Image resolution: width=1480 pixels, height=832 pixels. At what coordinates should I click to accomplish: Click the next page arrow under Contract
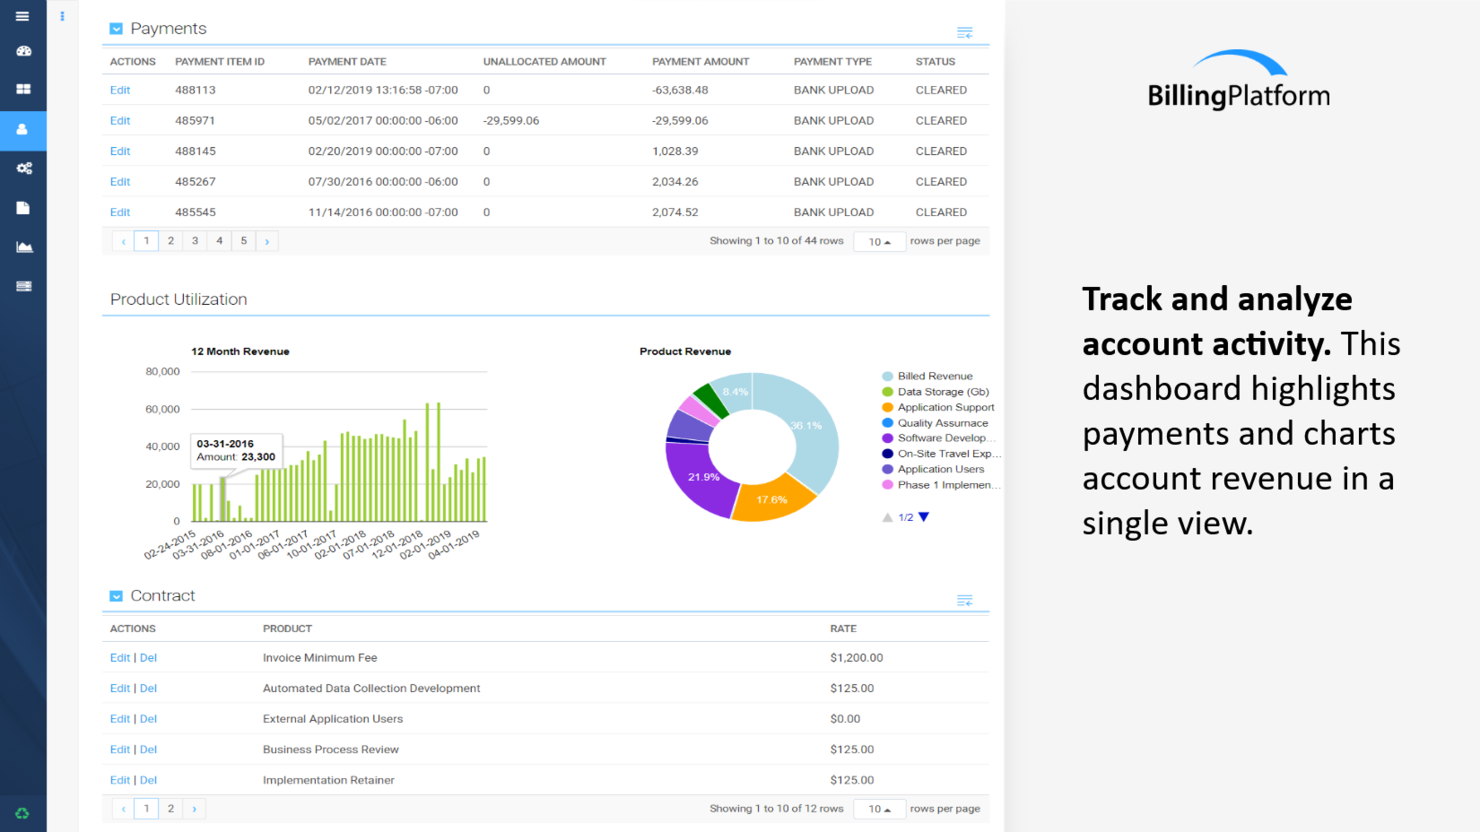(194, 808)
